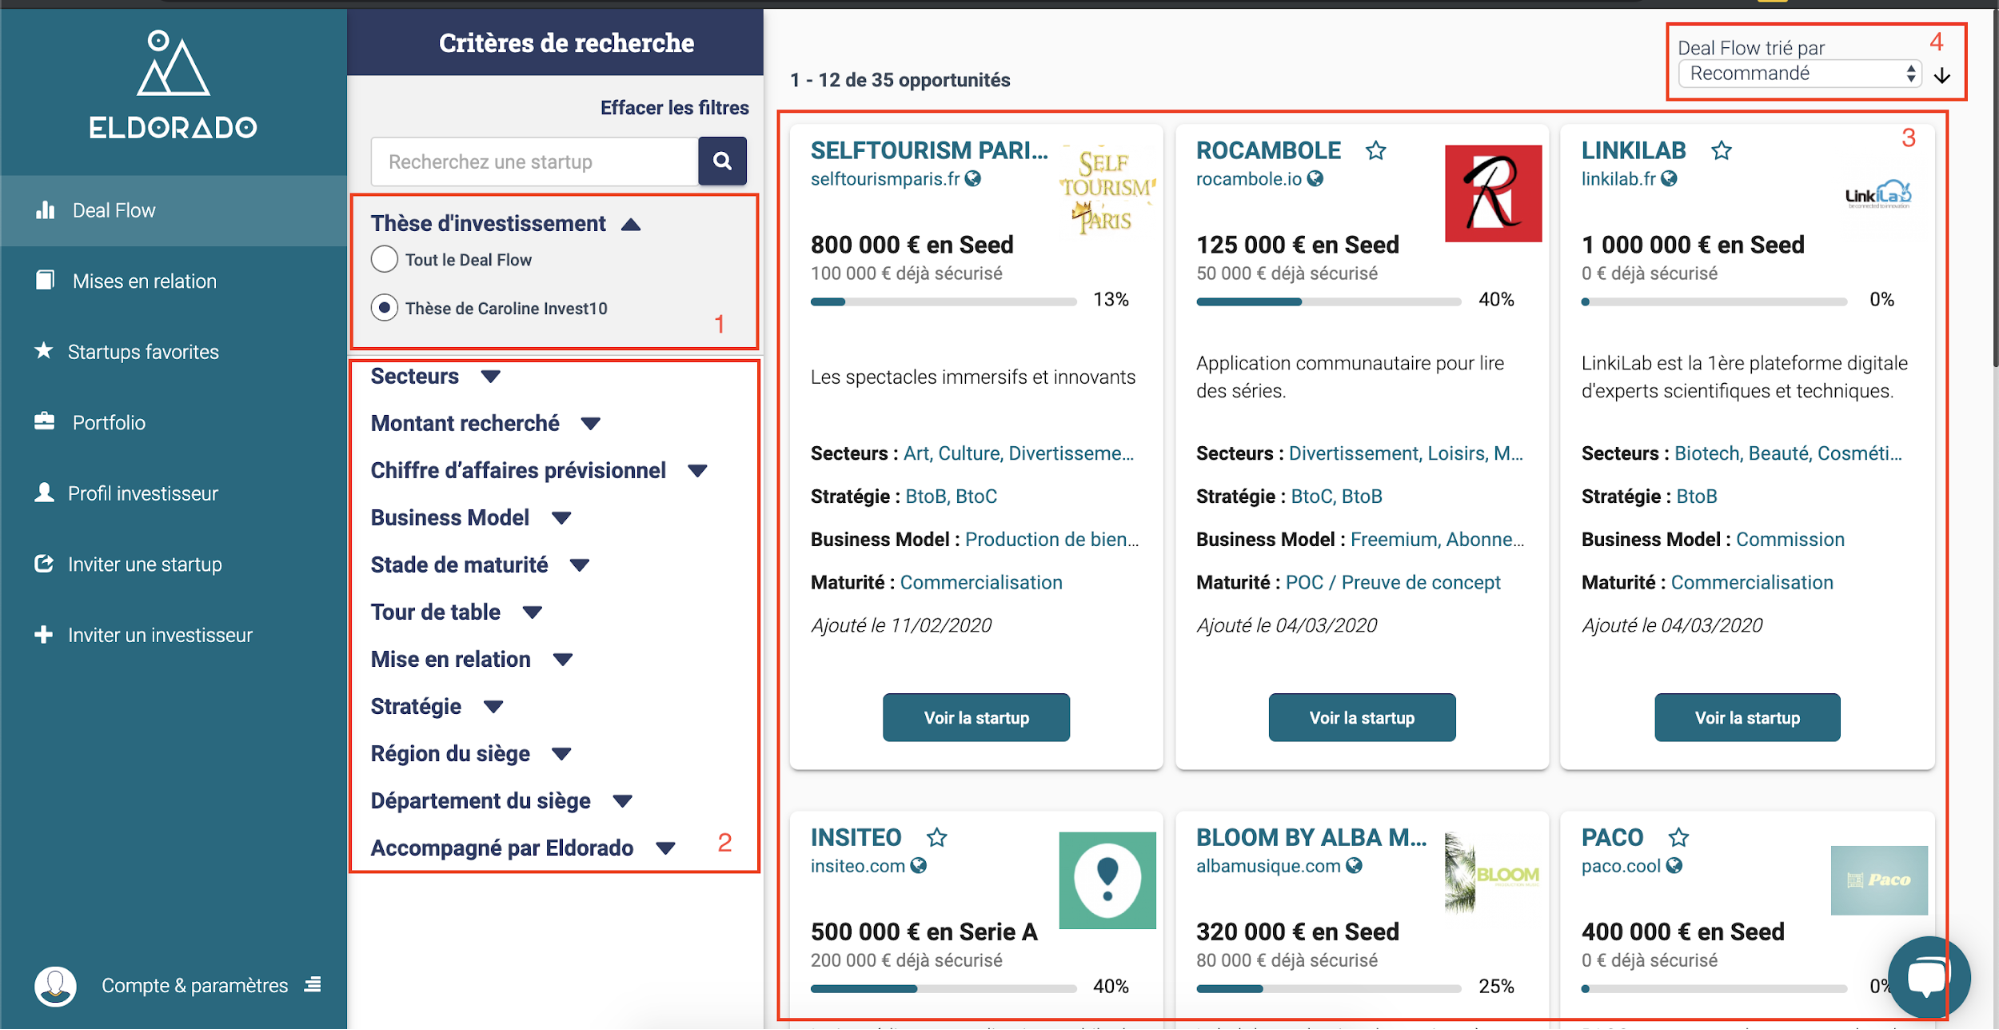Open Compte & paramètres

pos(195,985)
